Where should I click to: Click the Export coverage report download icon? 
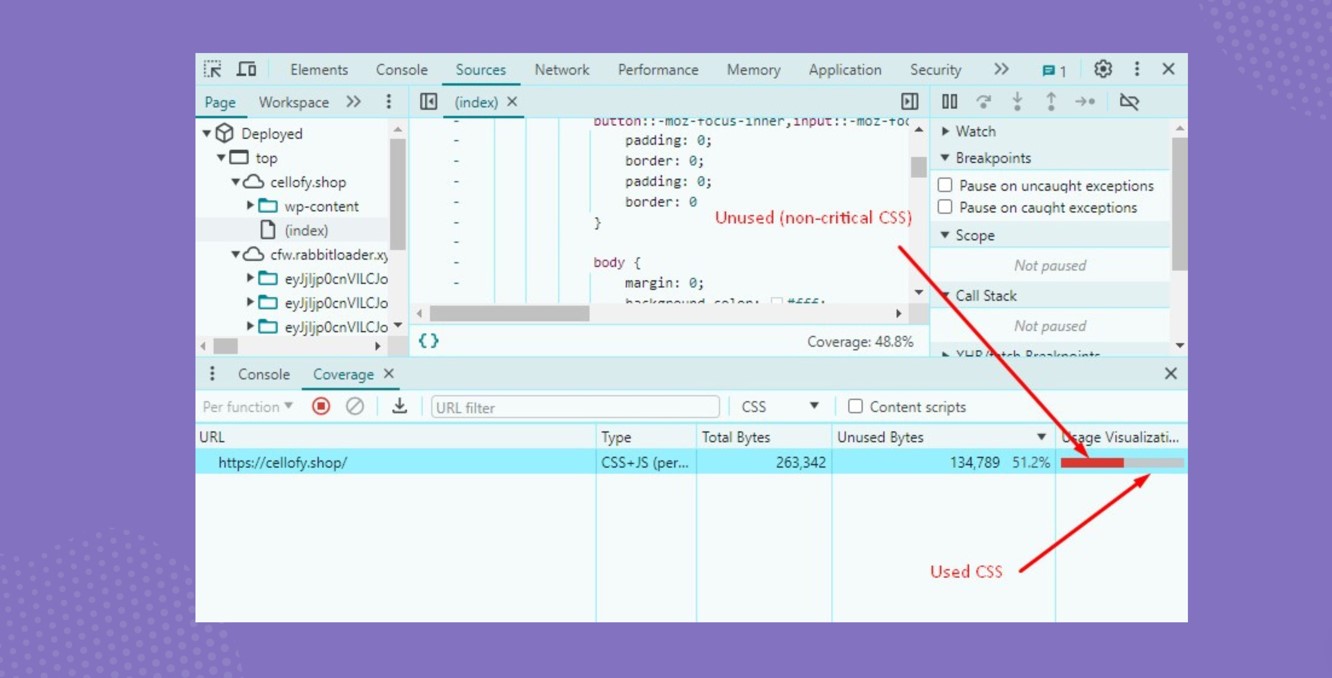click(x=399, y=406)
